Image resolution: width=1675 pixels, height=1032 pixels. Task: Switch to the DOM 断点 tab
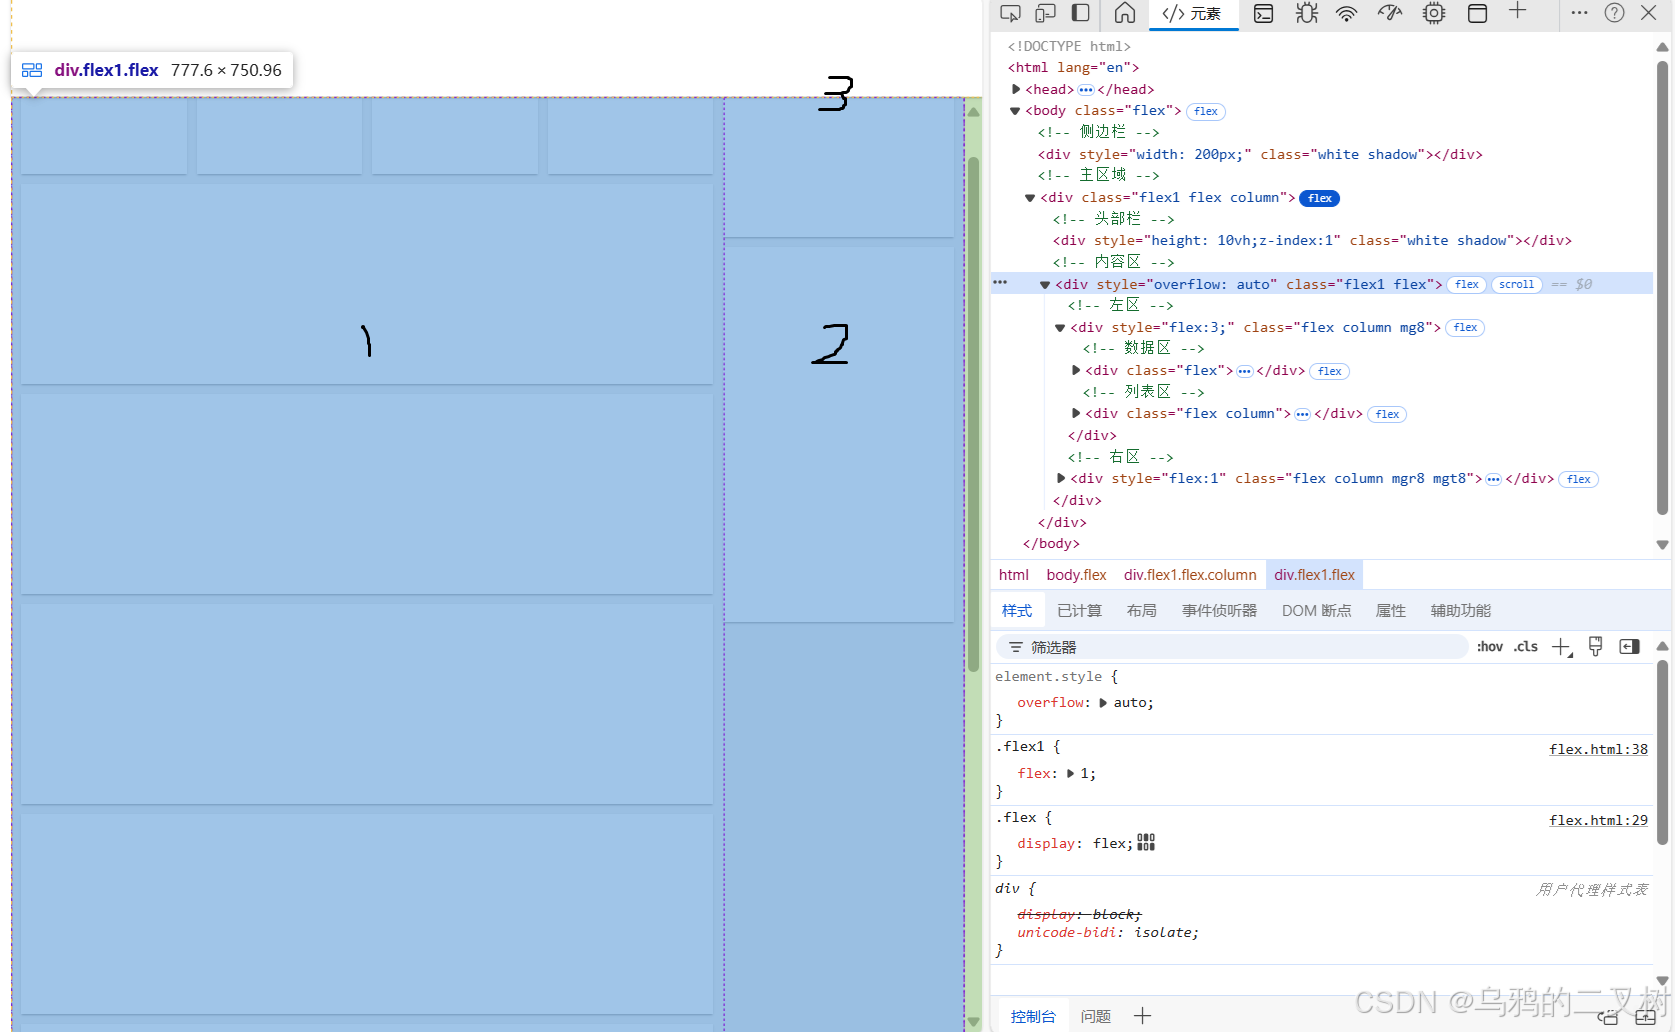(1316, 610)
